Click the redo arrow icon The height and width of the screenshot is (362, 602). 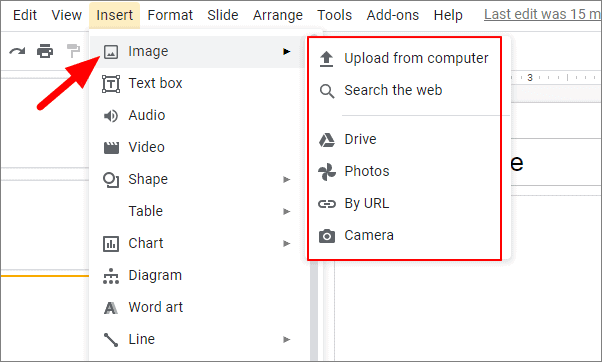[17, 51]
